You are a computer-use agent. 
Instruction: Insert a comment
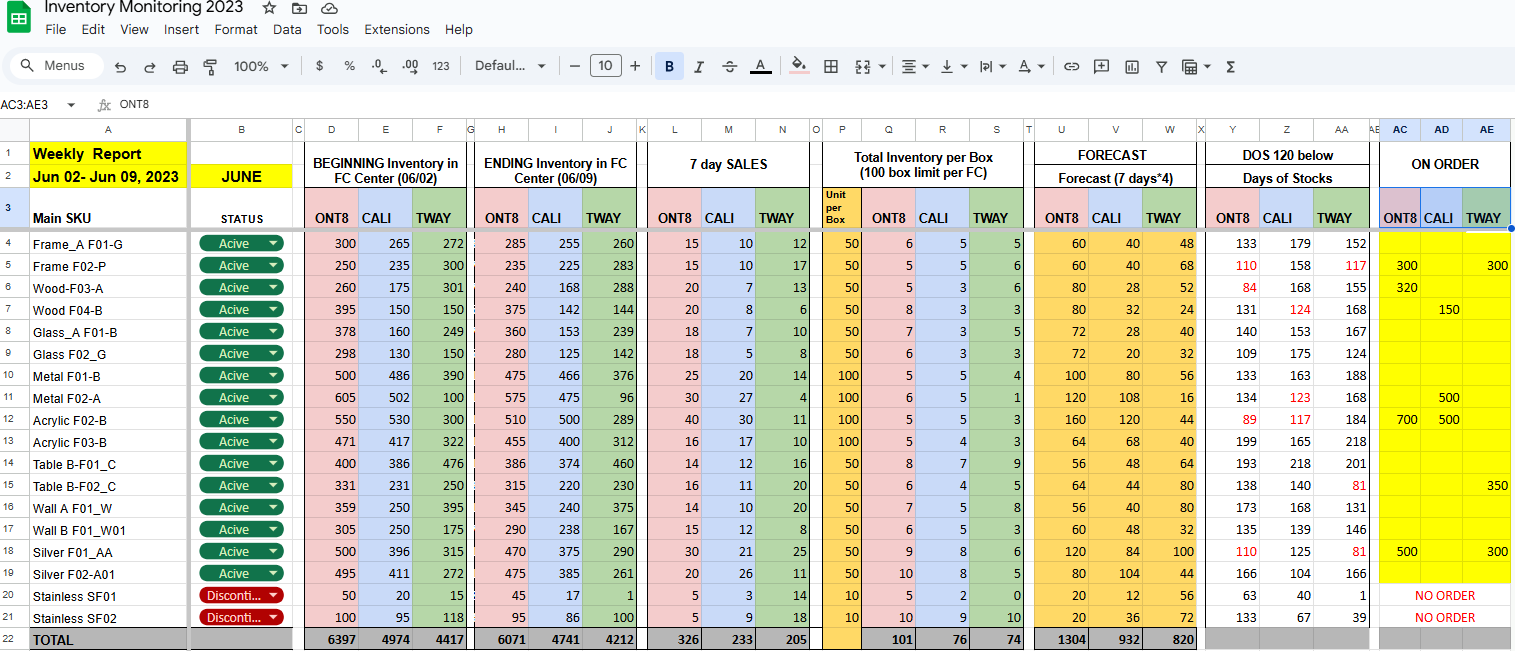click(x=1102, y=67)
